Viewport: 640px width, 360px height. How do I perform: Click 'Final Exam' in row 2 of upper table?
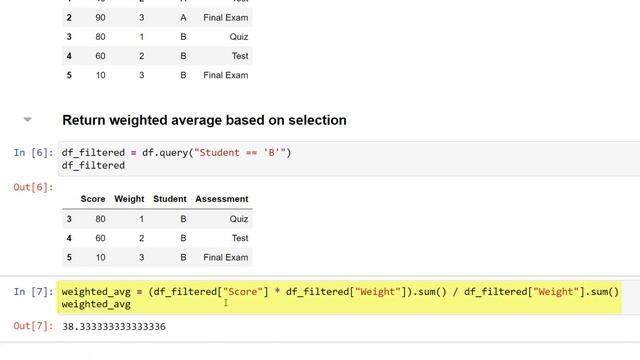click(x=226, y=18)
